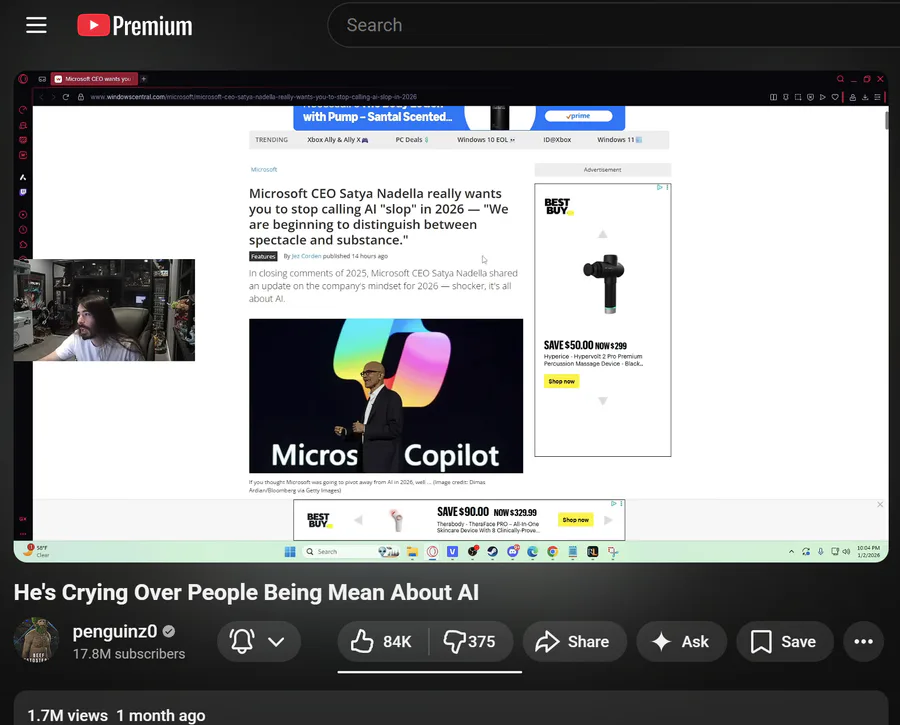Open the Share dialog
The width and height of the screenshot is (900, 725).
(575, 642)
